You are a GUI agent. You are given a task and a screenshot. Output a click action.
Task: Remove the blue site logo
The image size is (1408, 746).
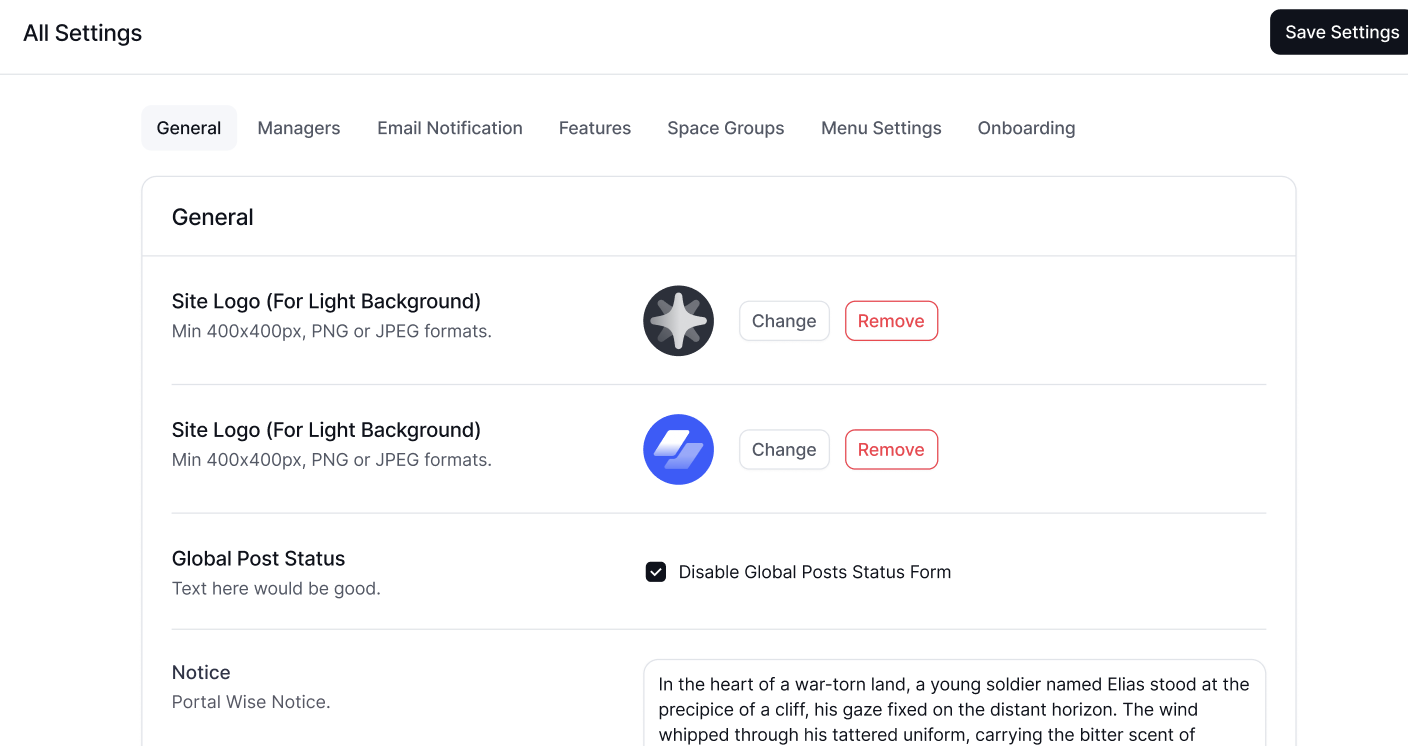[x=891, y=449]
